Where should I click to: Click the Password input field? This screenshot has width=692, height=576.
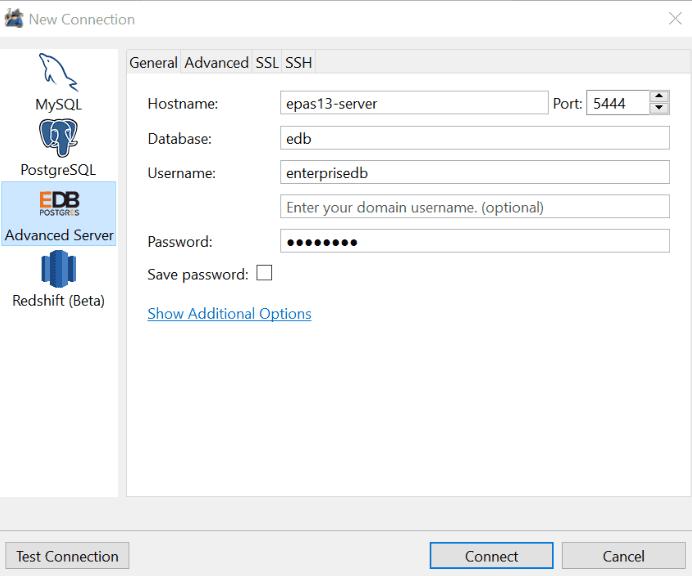click(474, 241)
